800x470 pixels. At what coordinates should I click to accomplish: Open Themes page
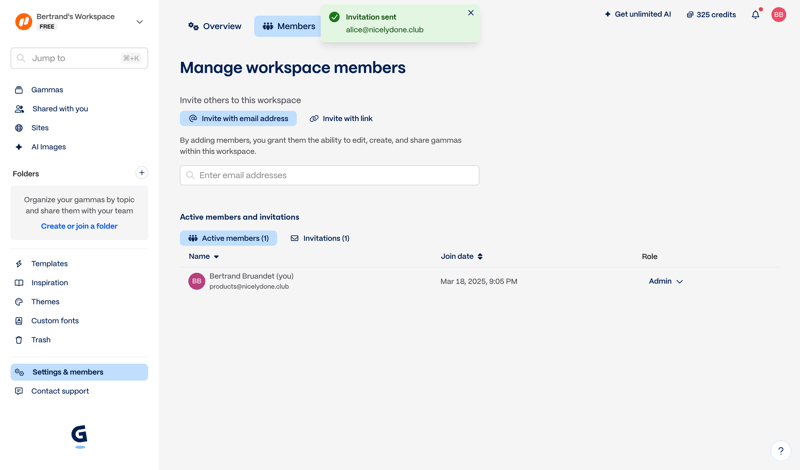45,302
